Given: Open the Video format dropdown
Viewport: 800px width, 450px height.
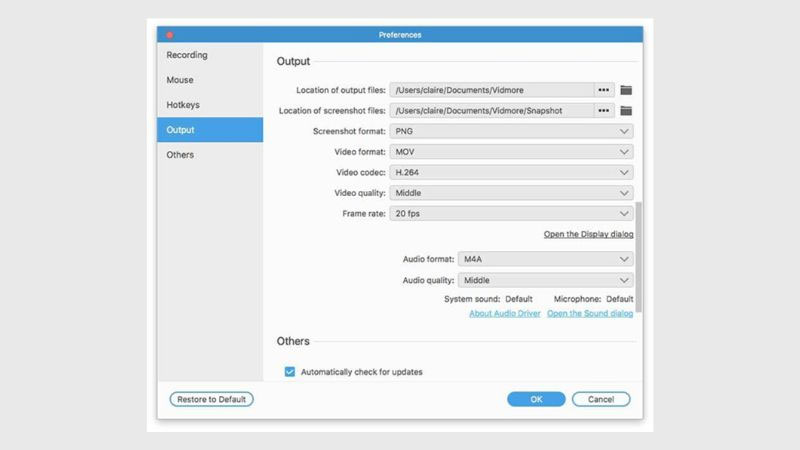Looking at the screenshot, I should pos(511,152).
